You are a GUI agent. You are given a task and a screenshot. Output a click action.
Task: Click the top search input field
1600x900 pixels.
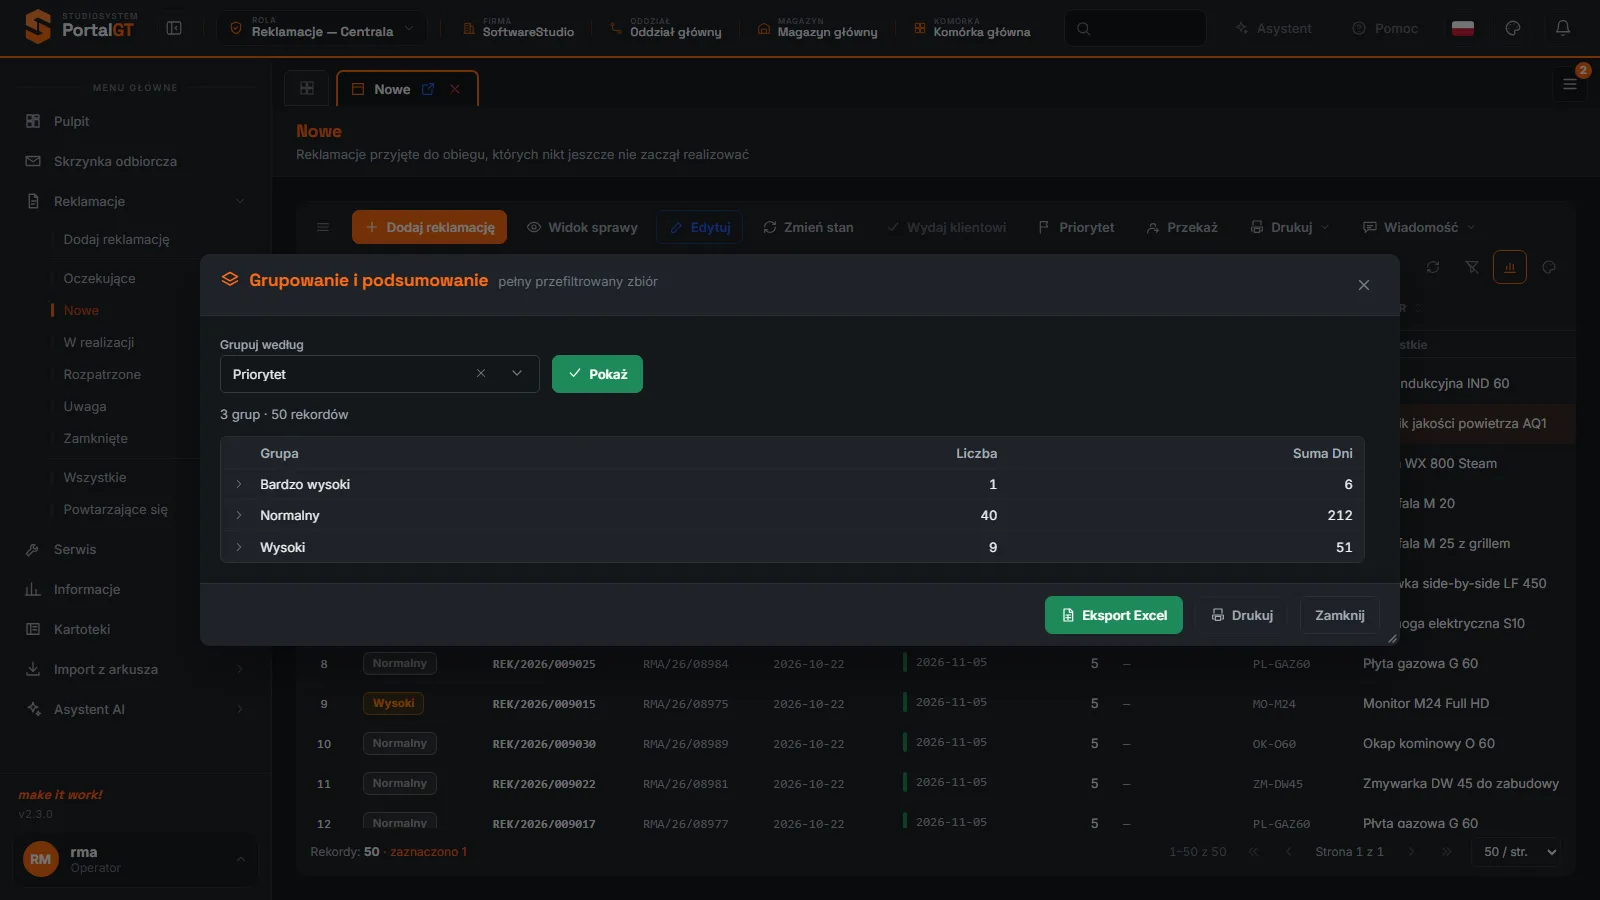1135,28
